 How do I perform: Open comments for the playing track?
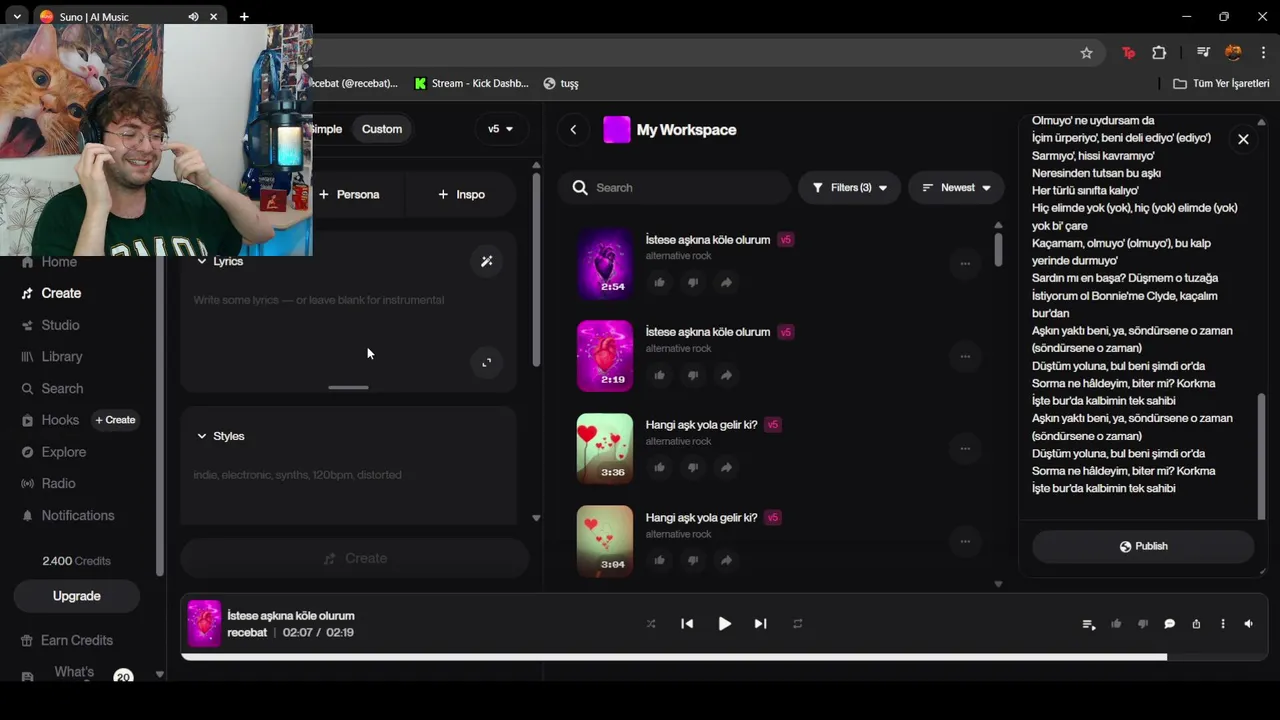coord(1169,624)
